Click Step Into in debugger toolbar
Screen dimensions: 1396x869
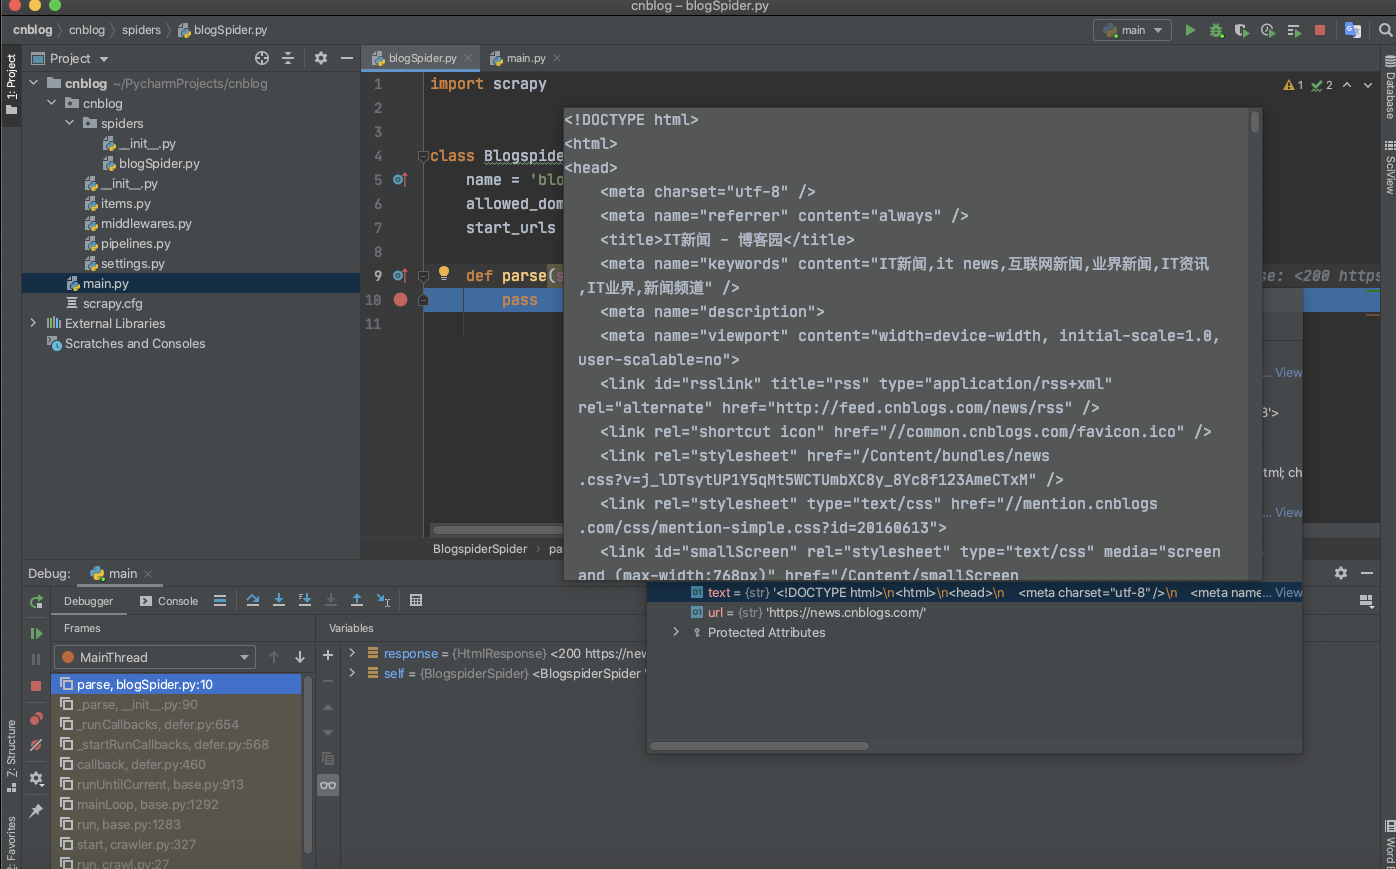coord(279,600)
